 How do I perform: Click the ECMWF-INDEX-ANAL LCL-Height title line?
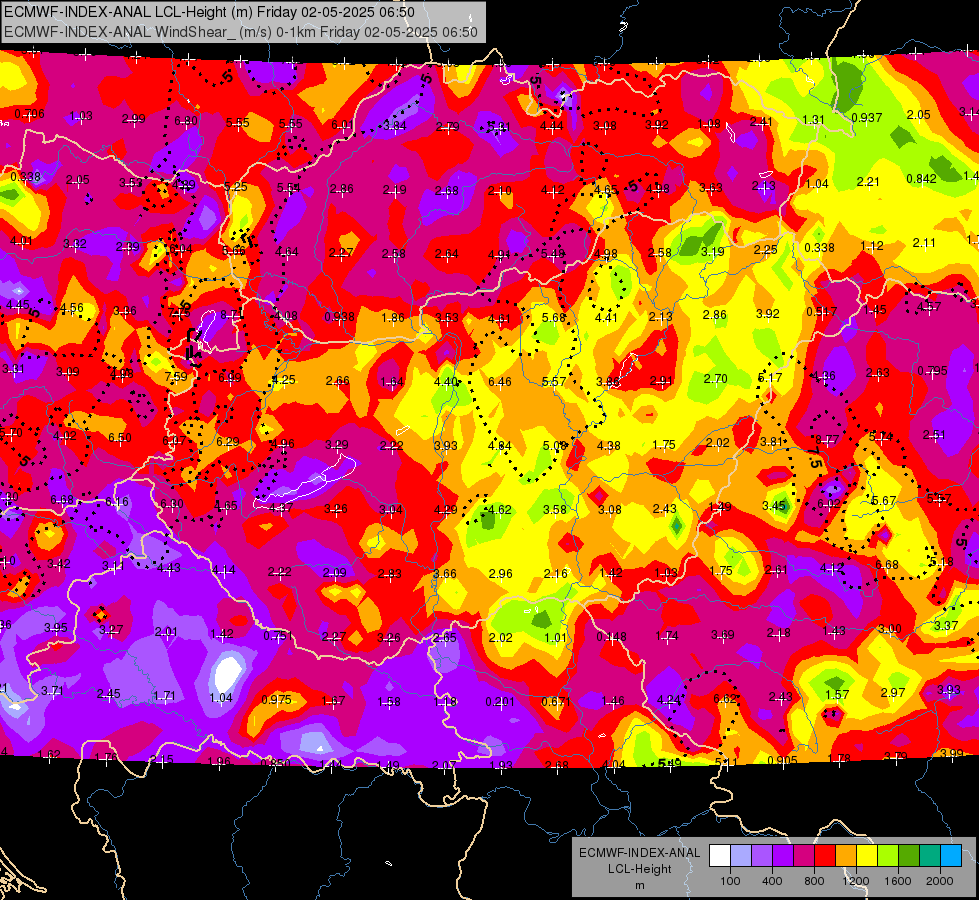click(x=209, y=12)
